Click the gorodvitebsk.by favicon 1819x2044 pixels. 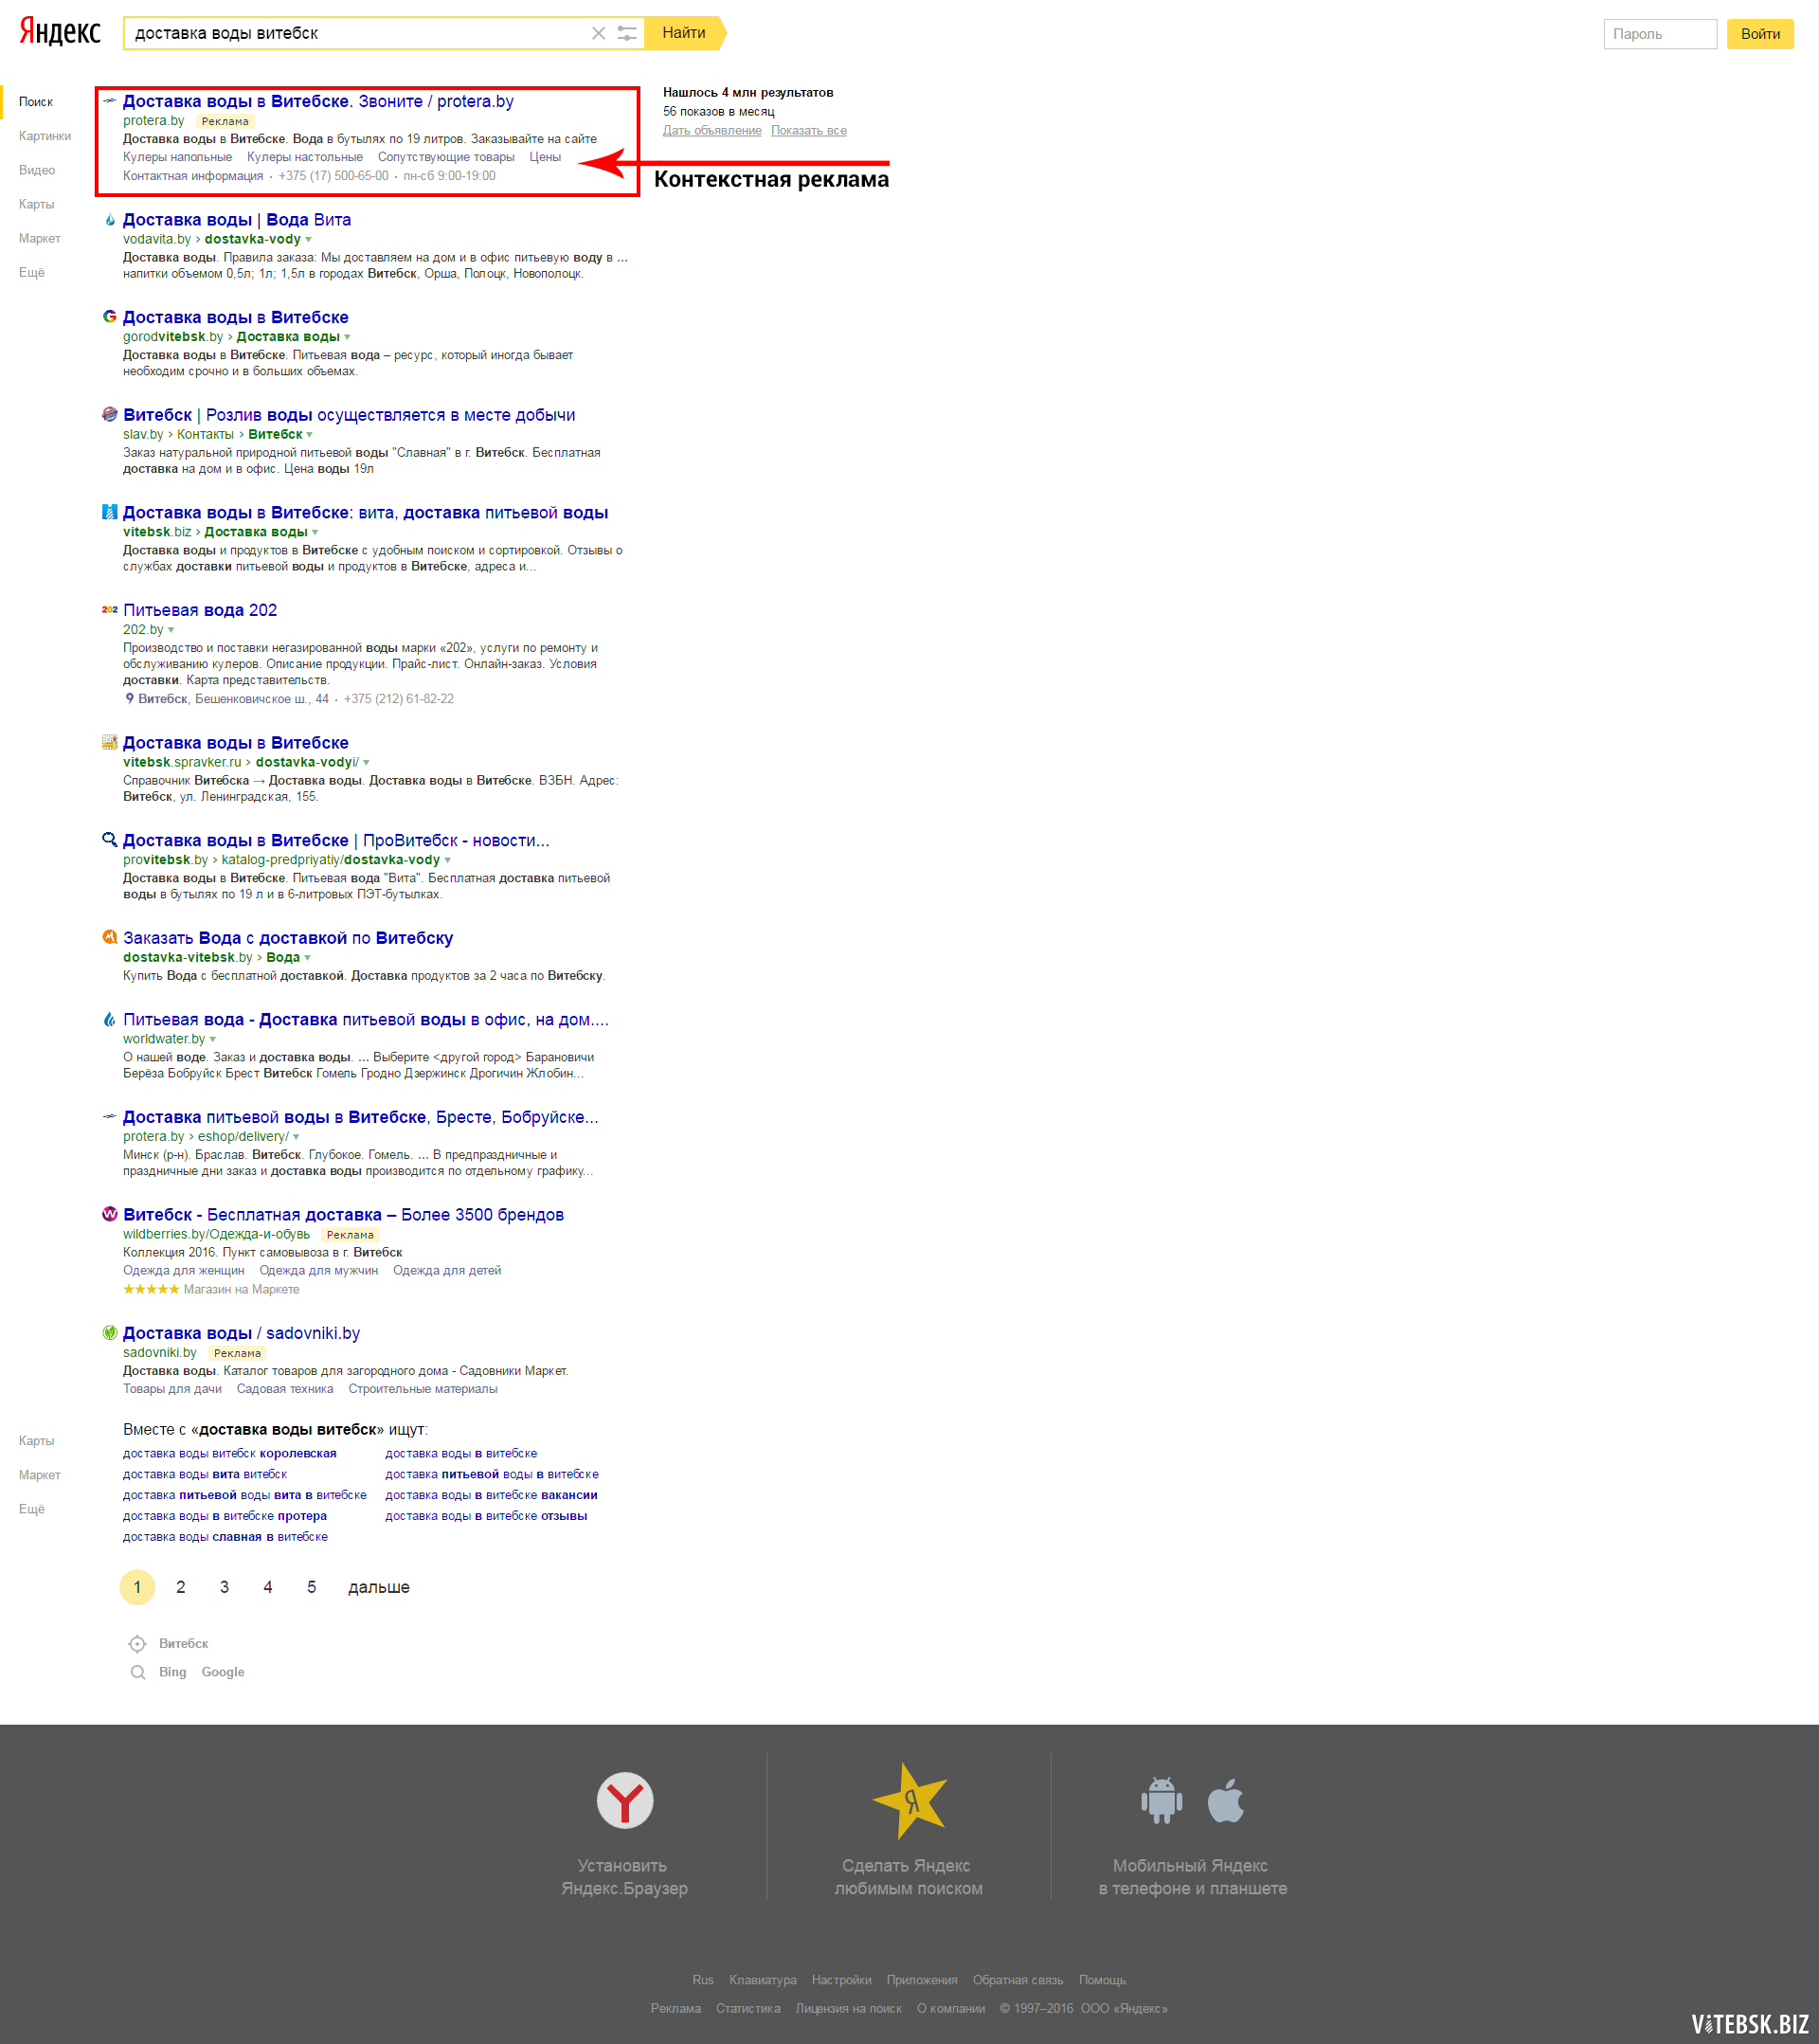[110, 317]
